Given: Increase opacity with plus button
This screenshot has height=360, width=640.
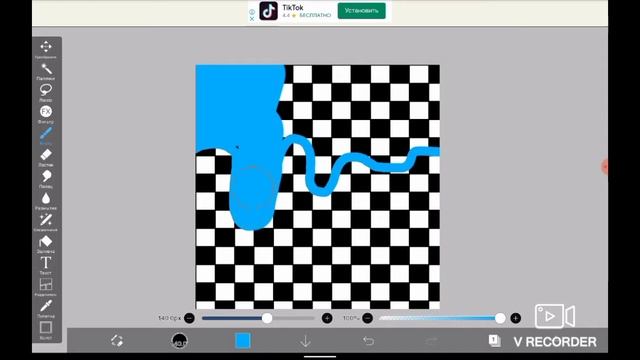Looking at the screenshot, I should coord(516,318).
